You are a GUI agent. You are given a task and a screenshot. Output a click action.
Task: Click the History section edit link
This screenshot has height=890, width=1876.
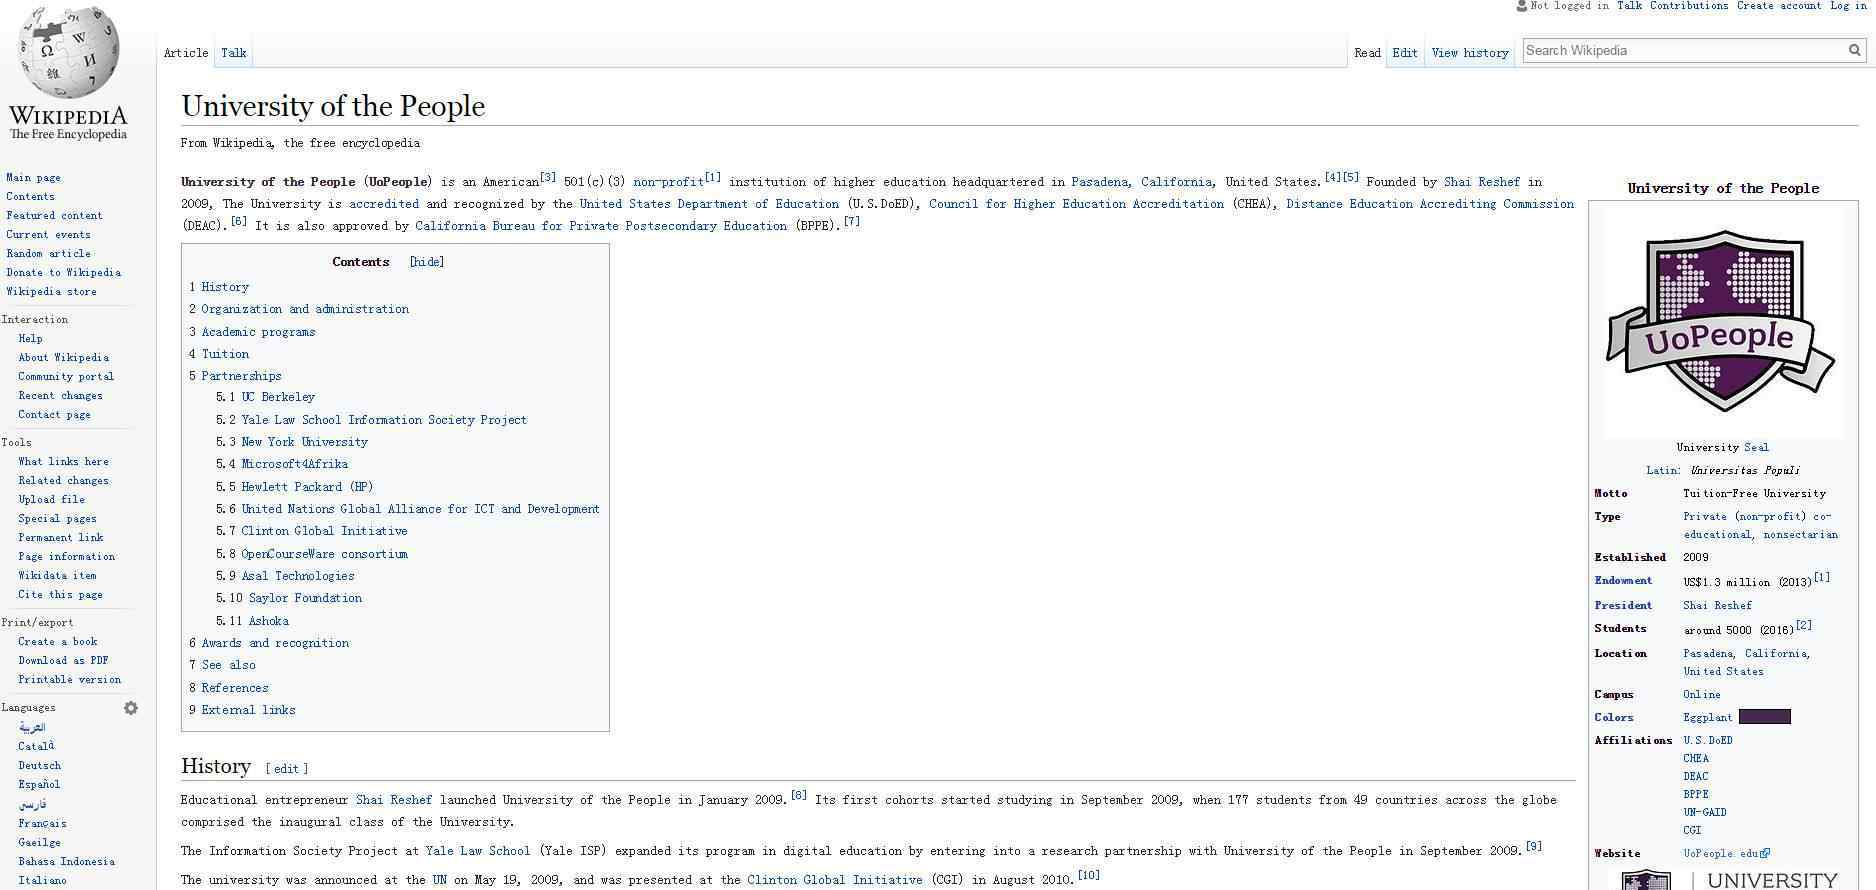coord(287,769)
